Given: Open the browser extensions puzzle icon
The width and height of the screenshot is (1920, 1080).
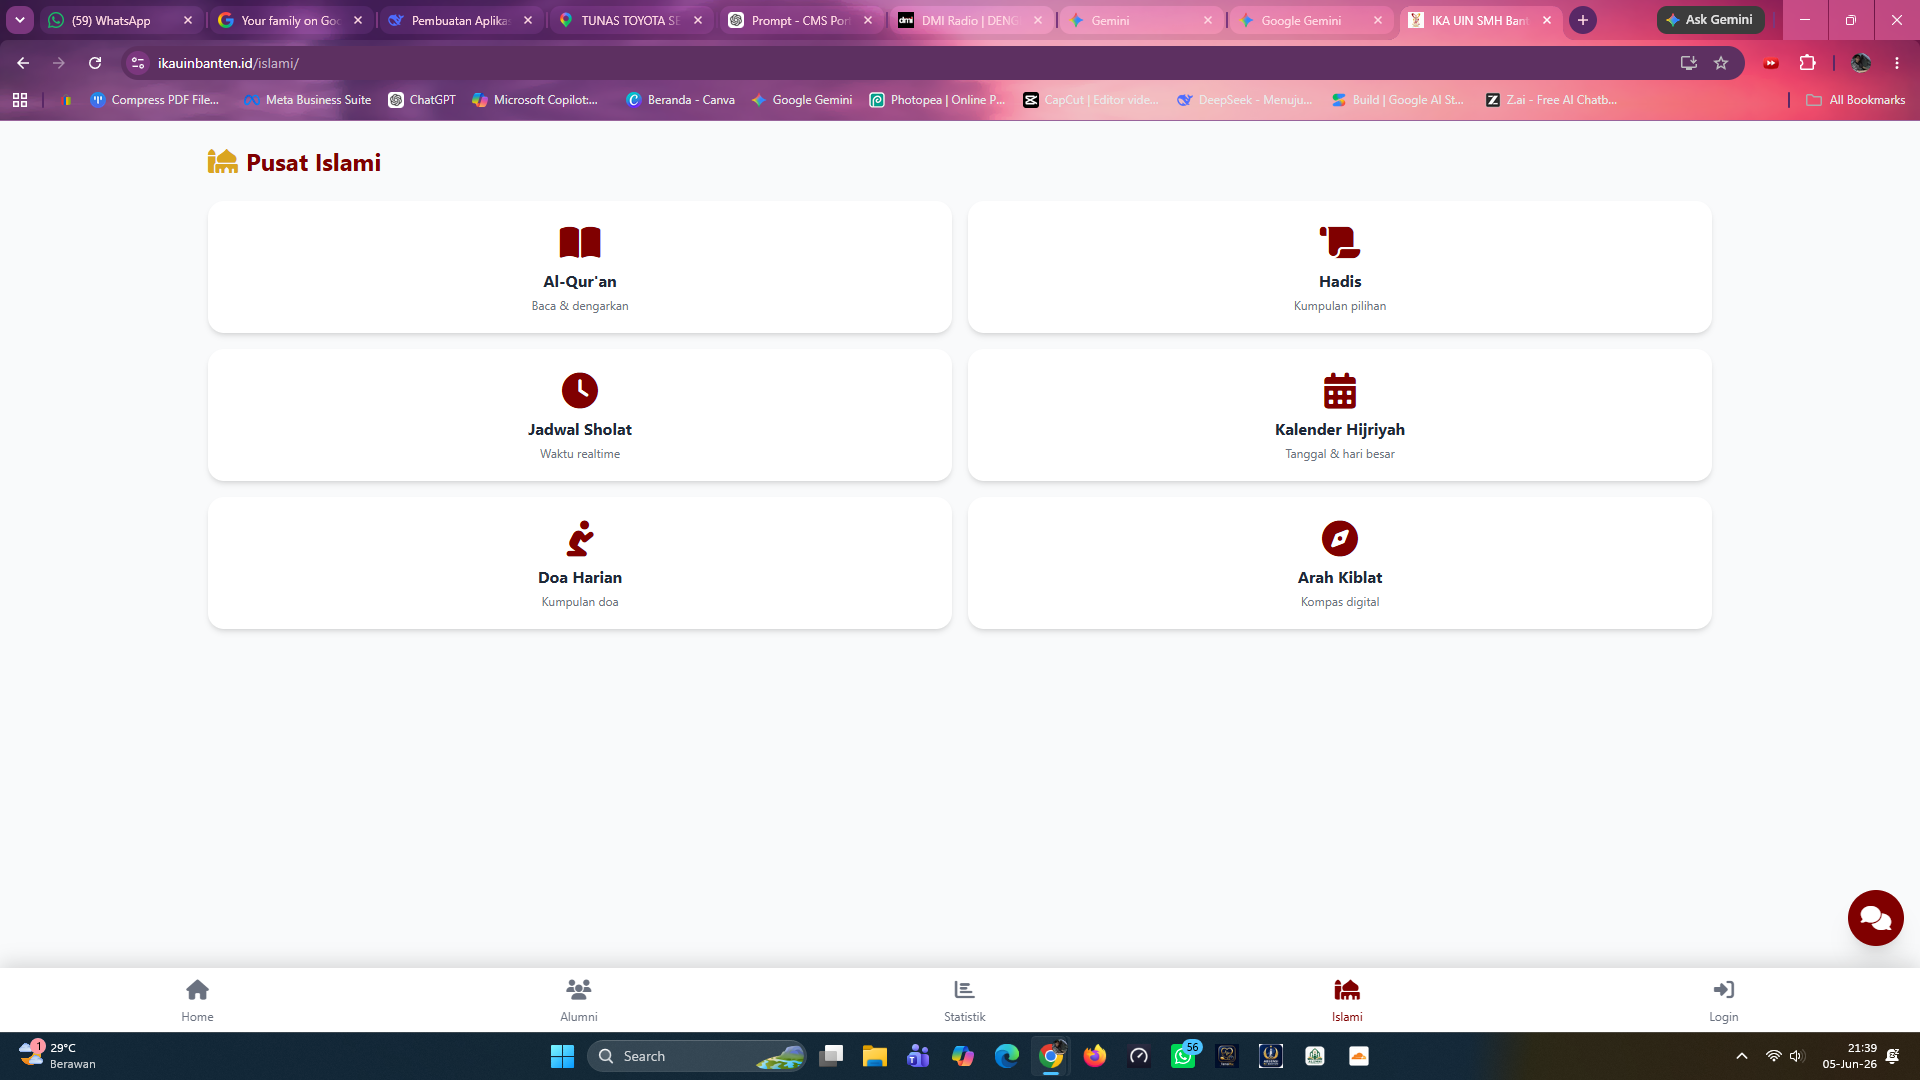Looking at the screenshot, I should point(1807,63).
